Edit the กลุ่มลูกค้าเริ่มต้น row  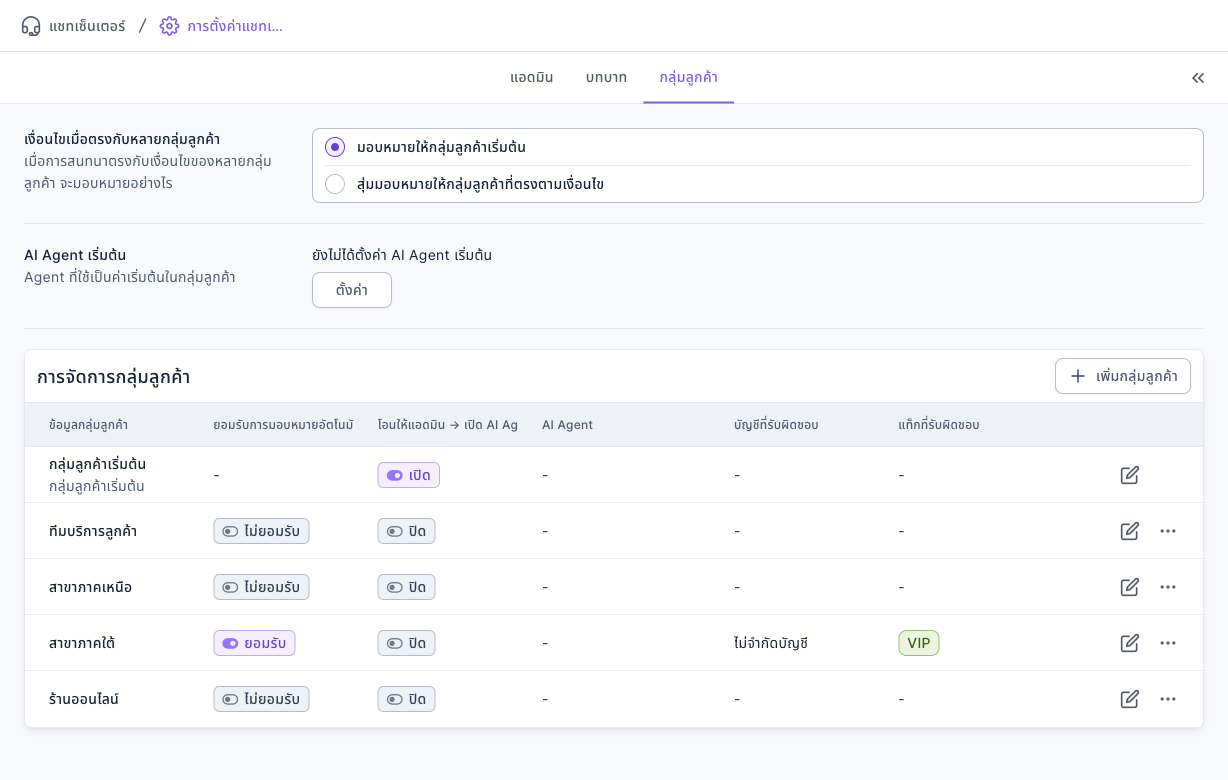(x=1130, y=475)
